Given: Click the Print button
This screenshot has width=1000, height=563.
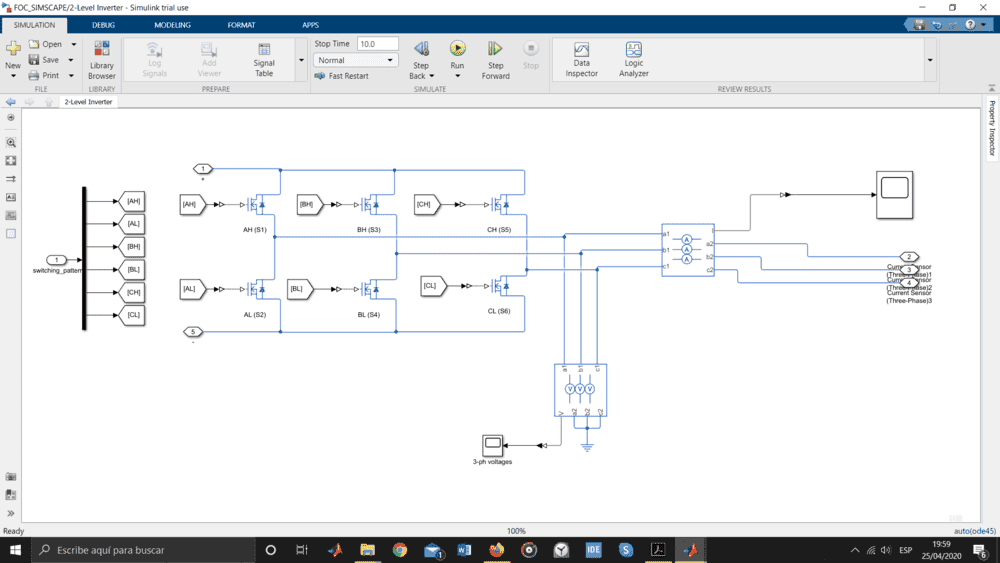Looking at the screenshot, I should coord(44,75).
